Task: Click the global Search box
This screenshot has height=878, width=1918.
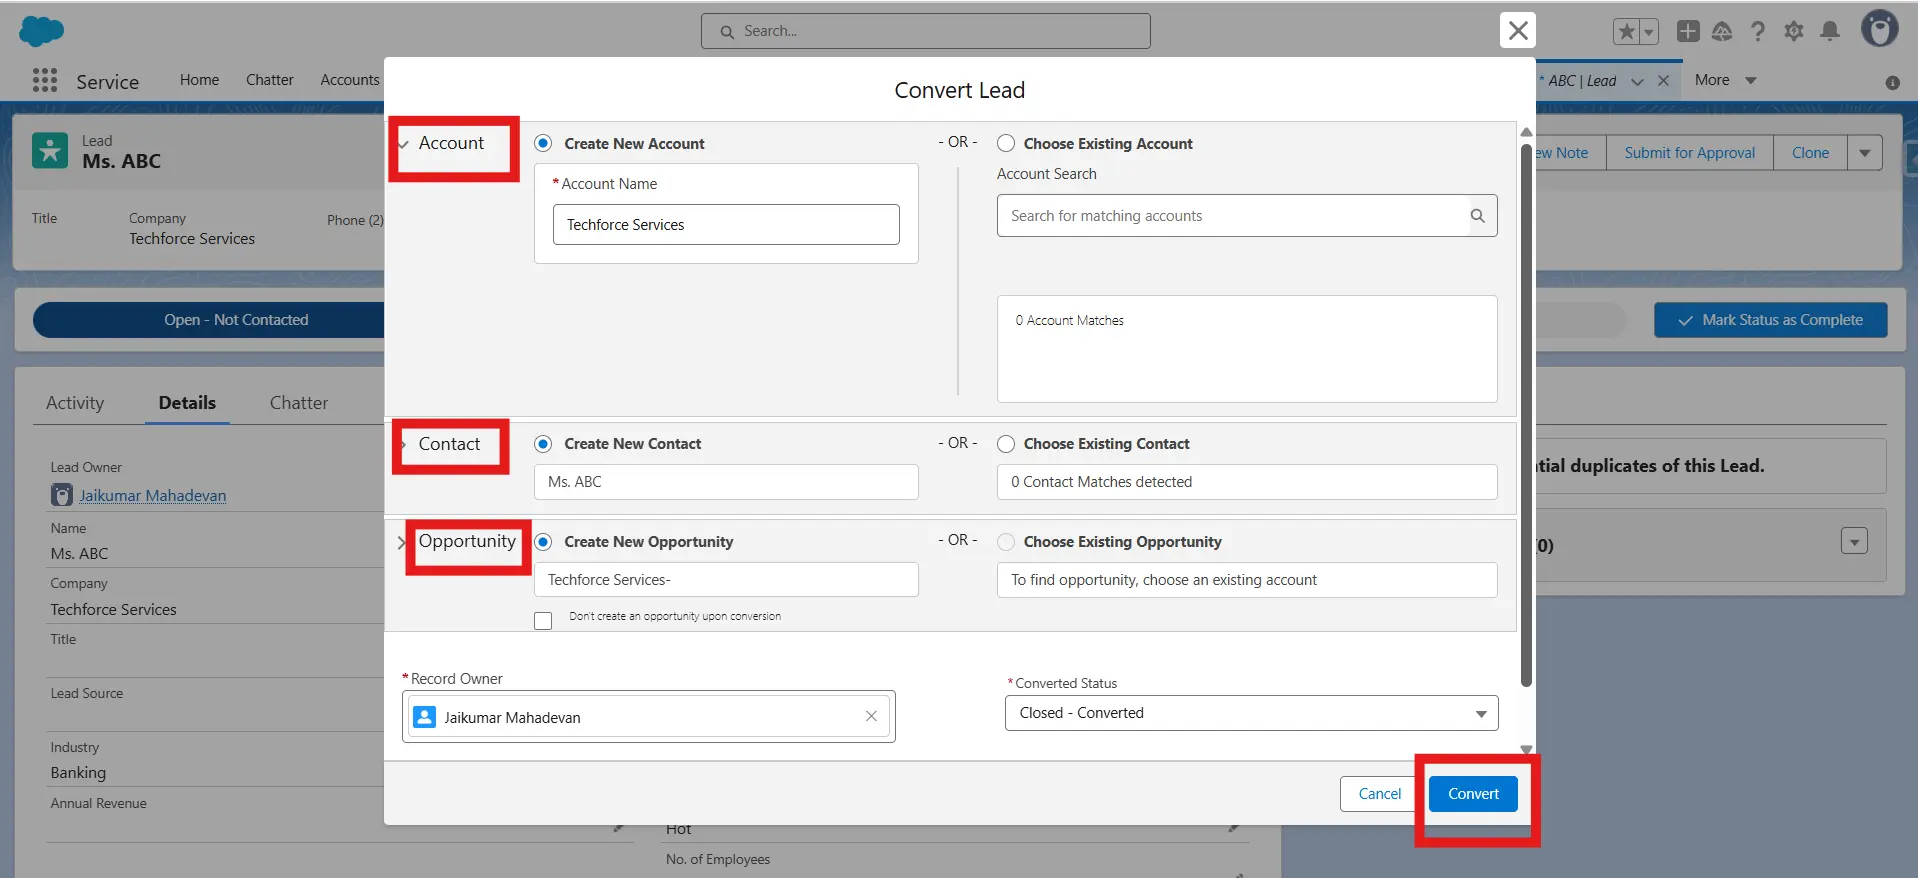Action: pyautogui.click(x=925, y=31)
